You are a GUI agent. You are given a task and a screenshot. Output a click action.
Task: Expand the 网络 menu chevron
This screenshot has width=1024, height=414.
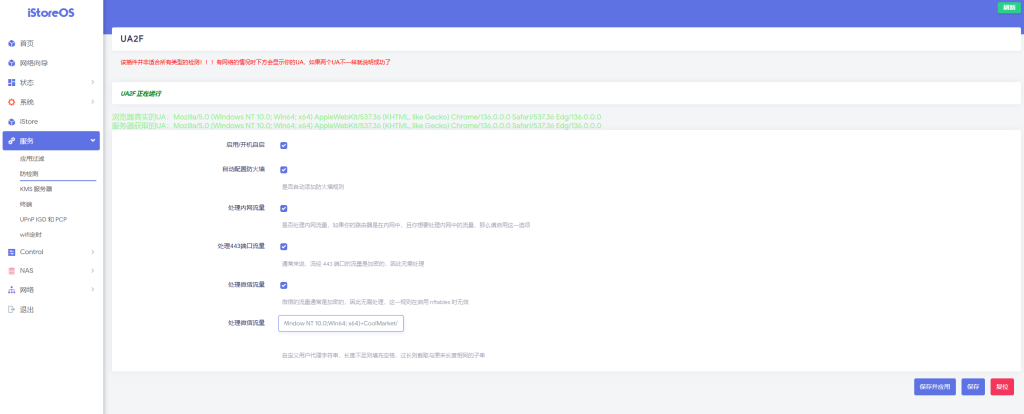93,290
